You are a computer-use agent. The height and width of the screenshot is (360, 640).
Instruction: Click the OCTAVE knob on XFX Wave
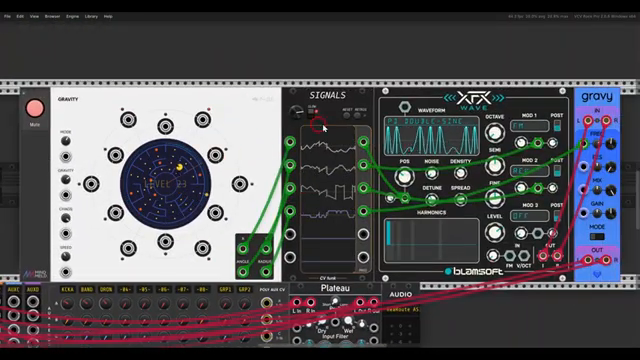(x=495, y=132)
